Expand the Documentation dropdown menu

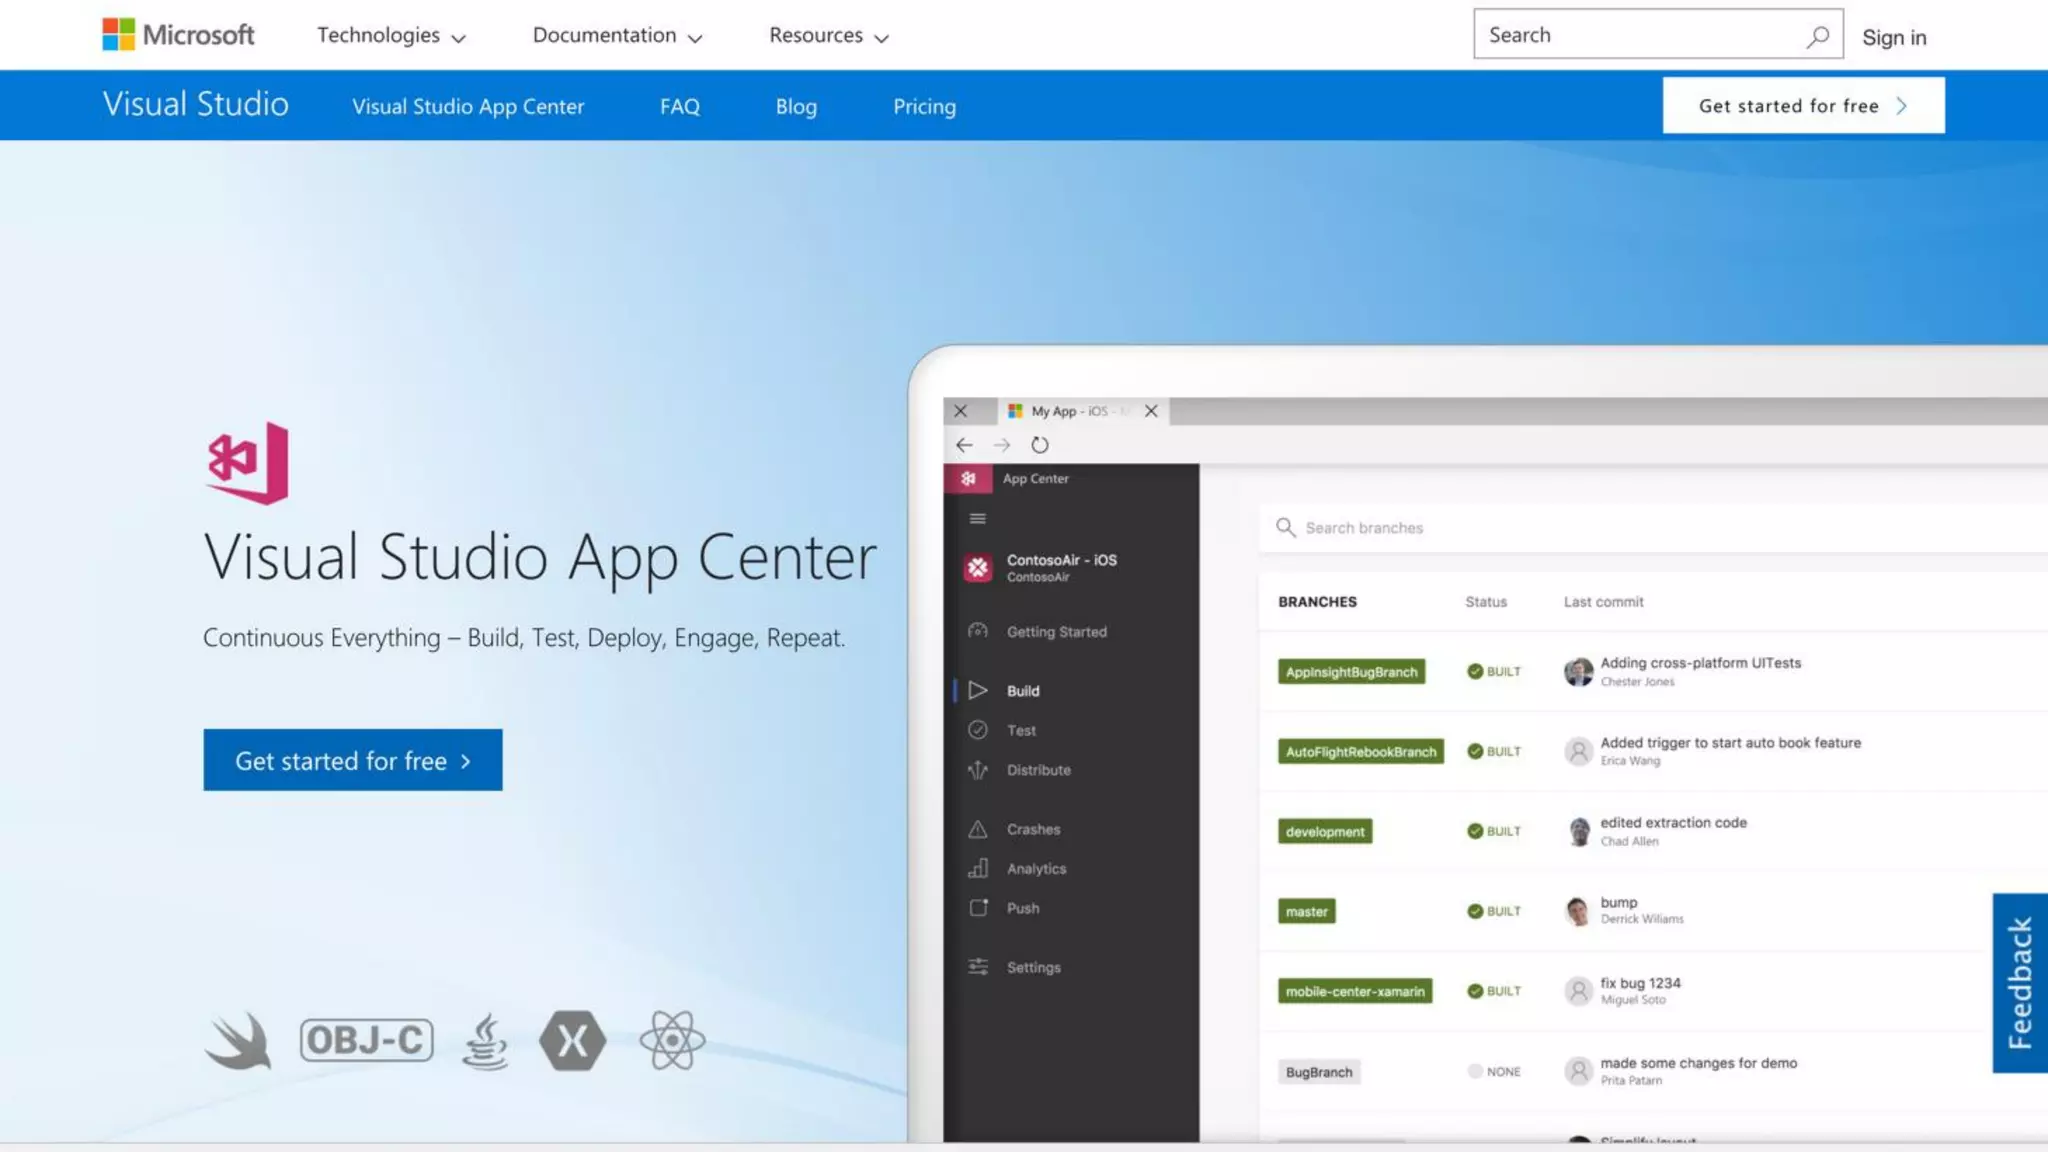(x=617, y=36)
